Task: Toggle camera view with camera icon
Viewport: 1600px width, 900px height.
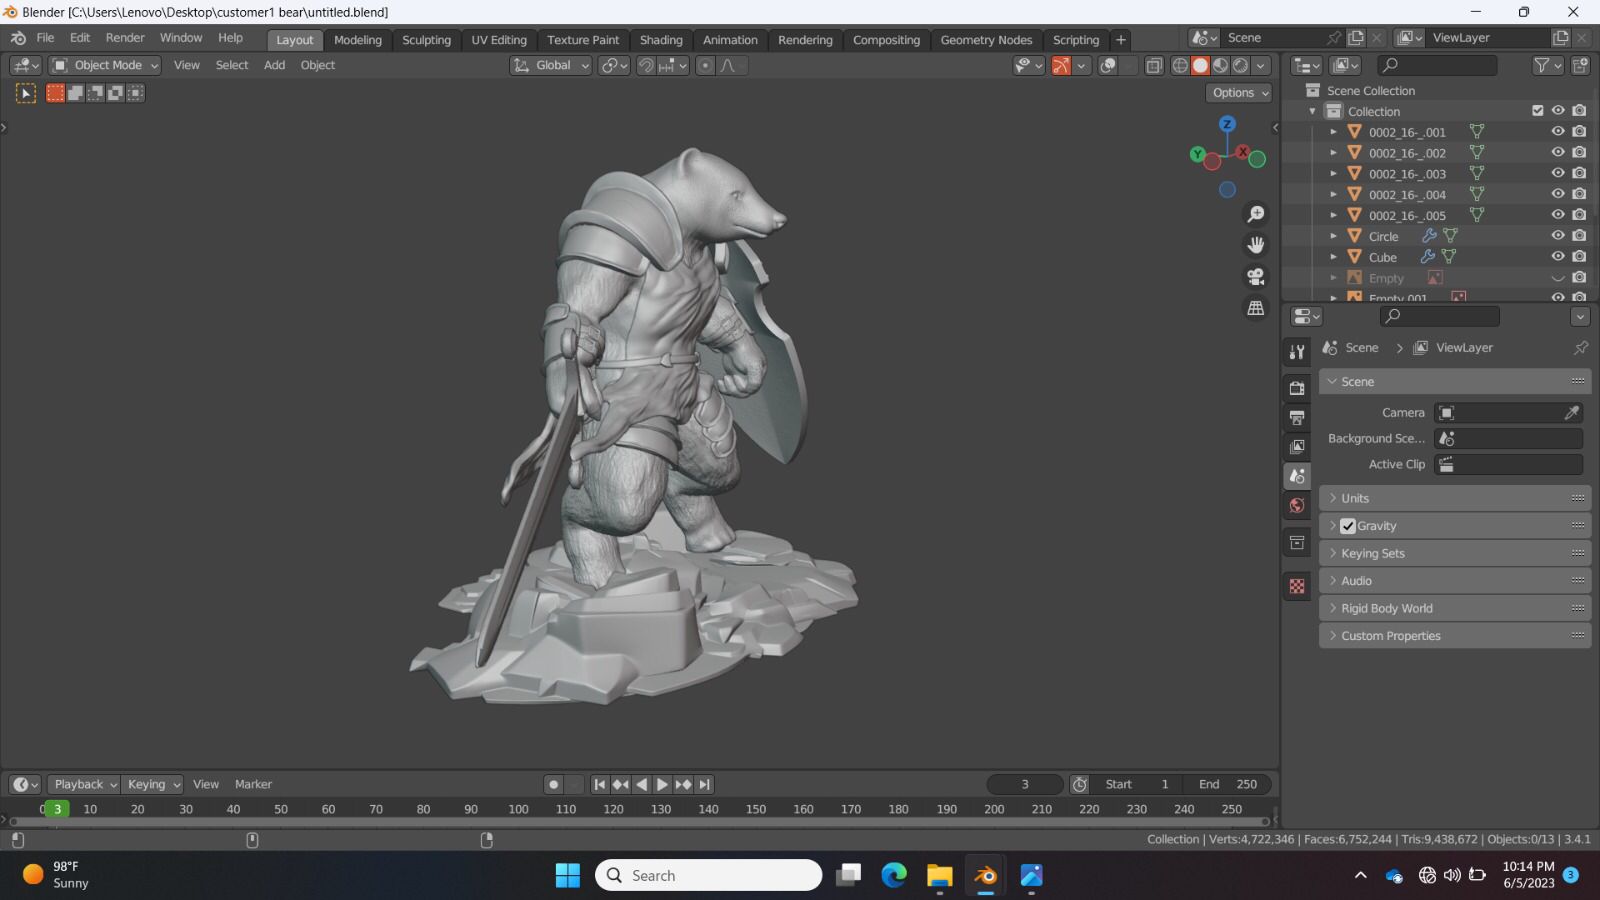Action: pos(1256,276)
